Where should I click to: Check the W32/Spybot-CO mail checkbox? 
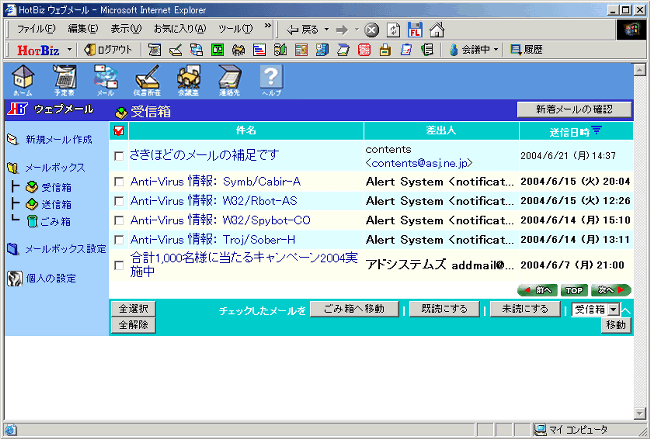119,220
